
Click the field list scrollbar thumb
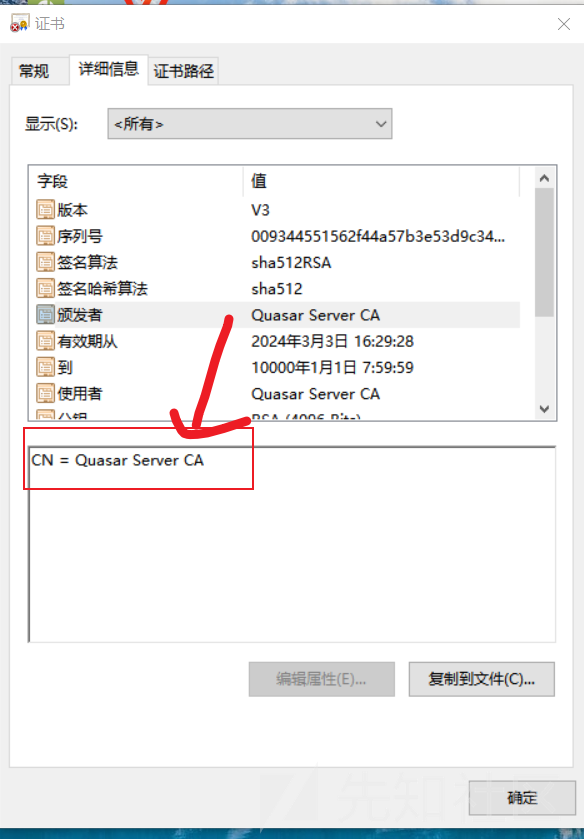point(544,252)
